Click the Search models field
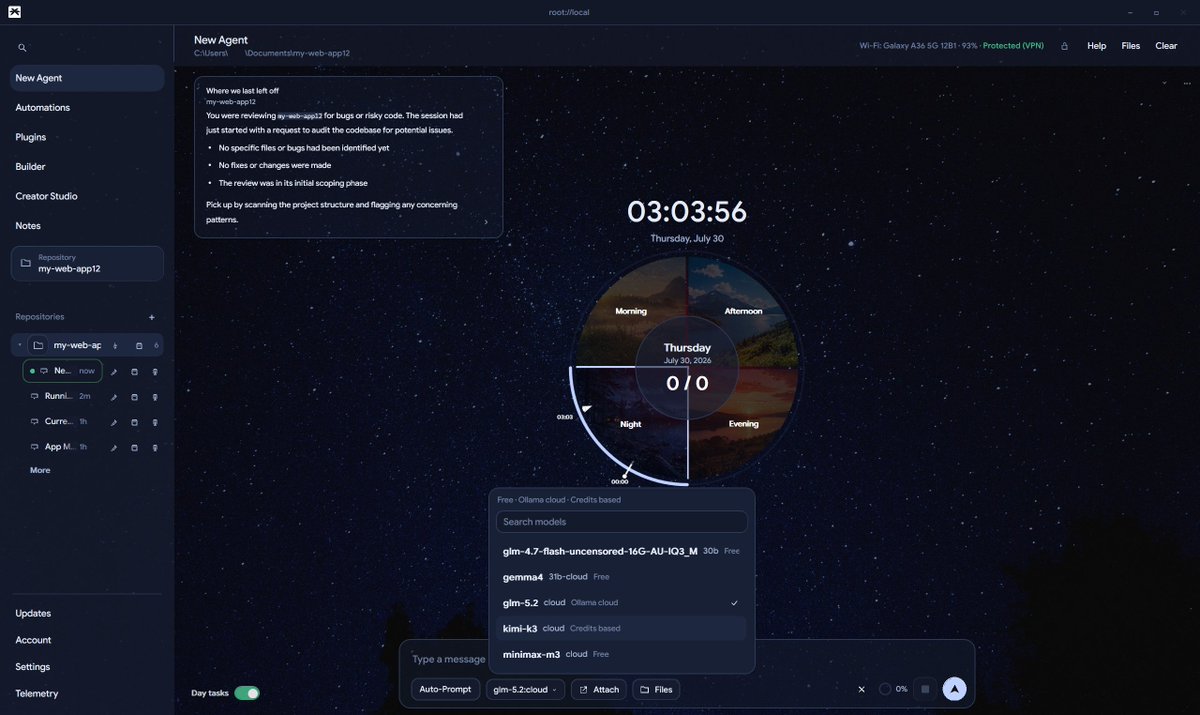 (622, 522)
